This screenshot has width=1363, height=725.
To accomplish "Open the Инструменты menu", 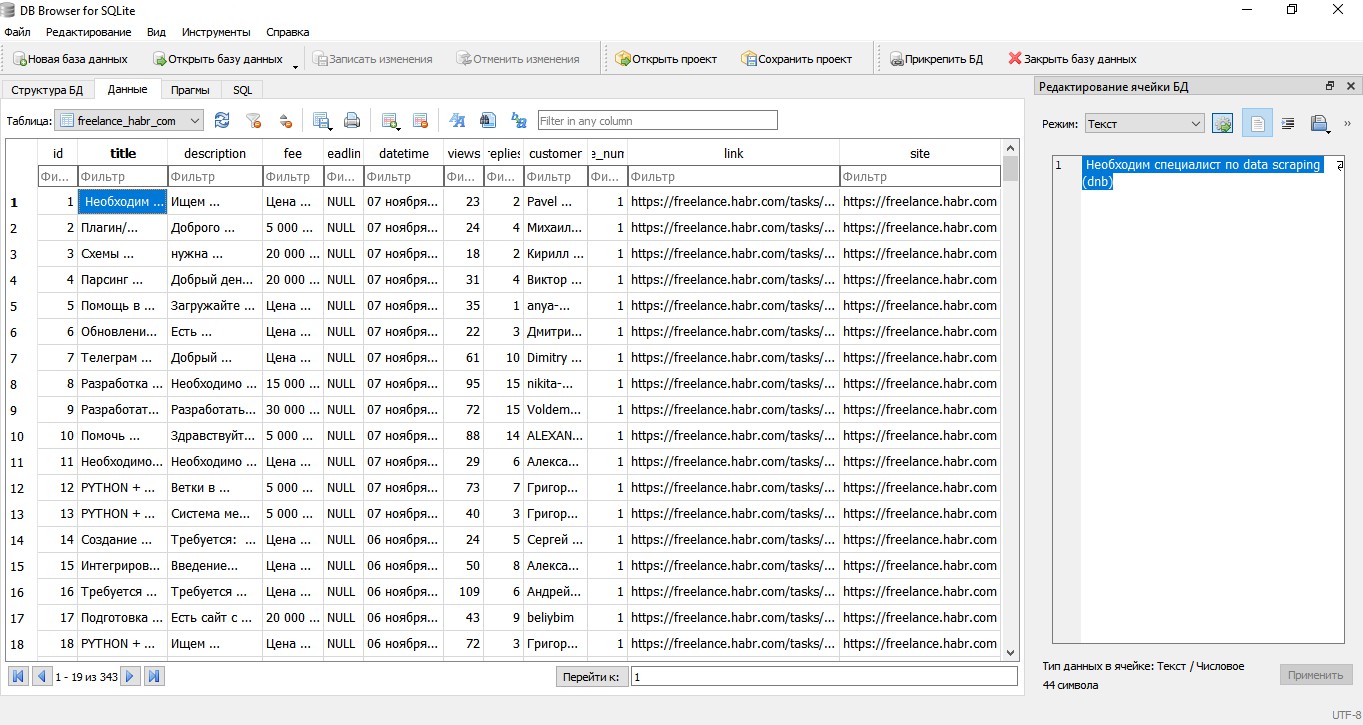I will [216, 32].
